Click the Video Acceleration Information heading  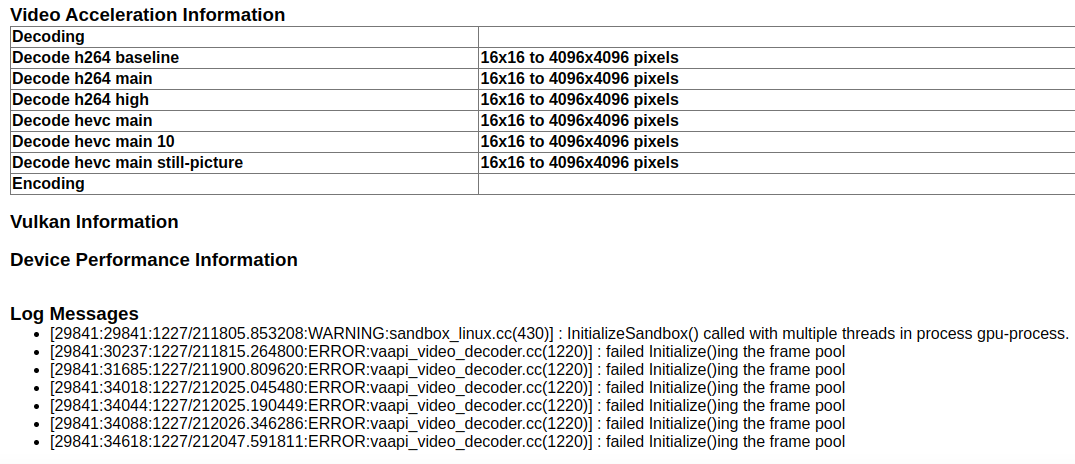(147, 15)
